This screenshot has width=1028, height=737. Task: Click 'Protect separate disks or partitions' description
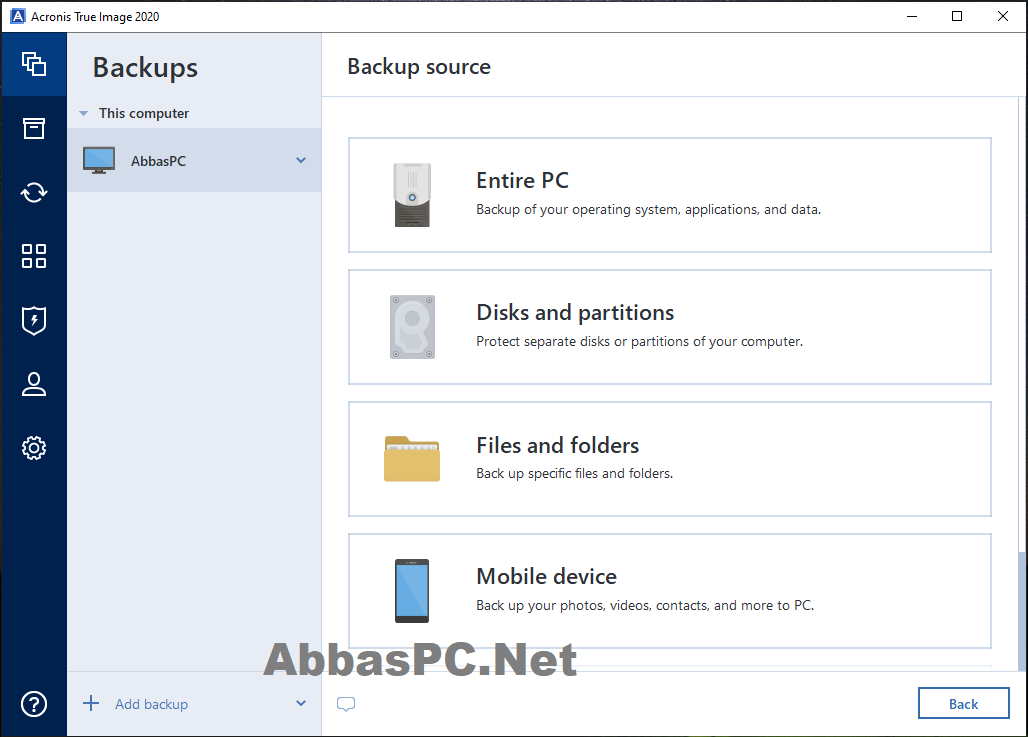click(x=639, y=342)
